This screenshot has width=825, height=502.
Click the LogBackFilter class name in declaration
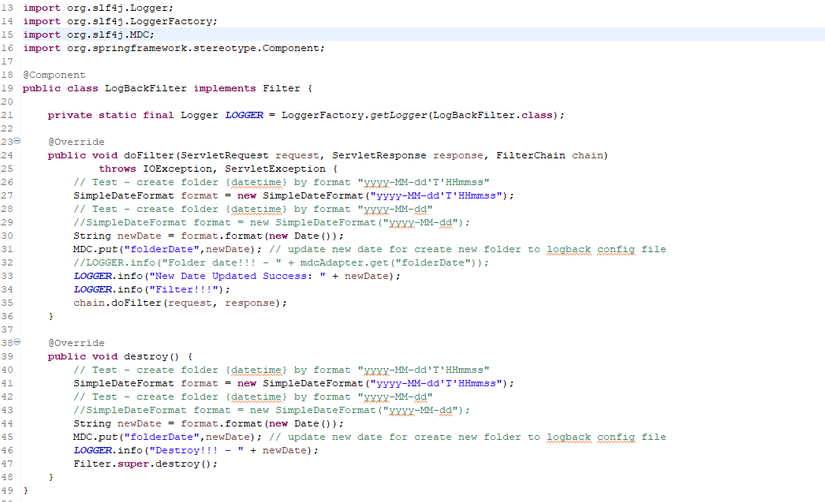[x=146, y=88]
